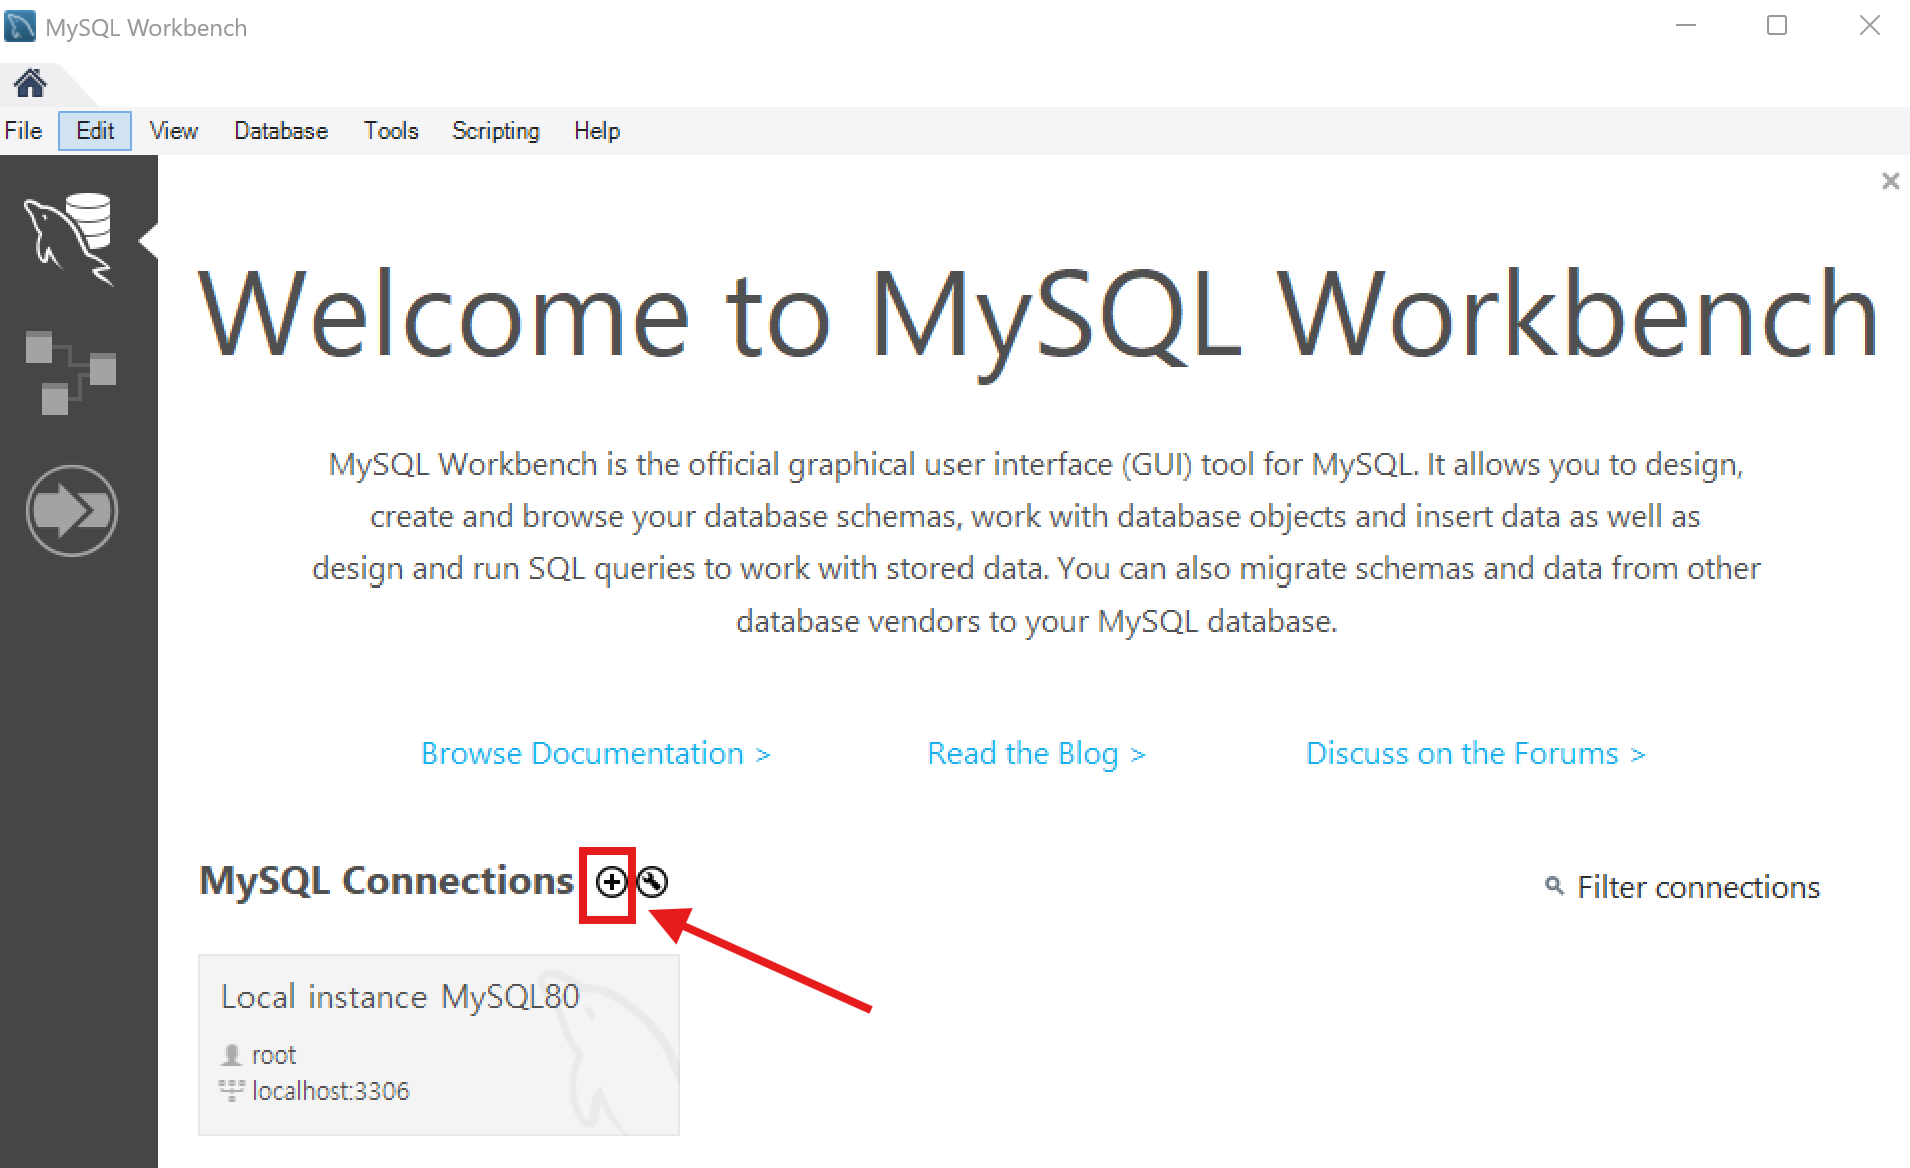1910x1168 pixels.
Task: Open the Edit menu
Action: coord(95,131)
